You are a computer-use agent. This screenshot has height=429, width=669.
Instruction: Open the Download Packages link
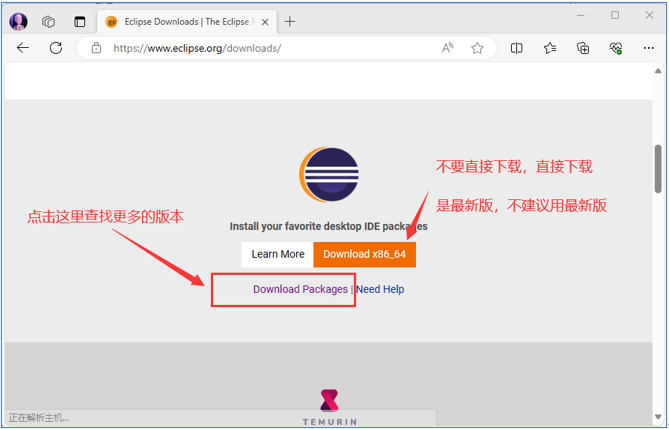point(300,289)
